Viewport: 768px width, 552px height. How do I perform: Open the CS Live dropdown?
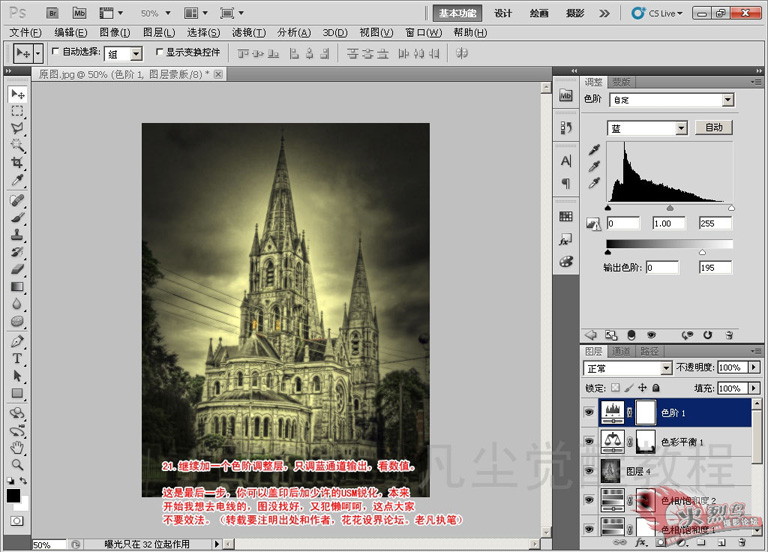tap(657, 13)
